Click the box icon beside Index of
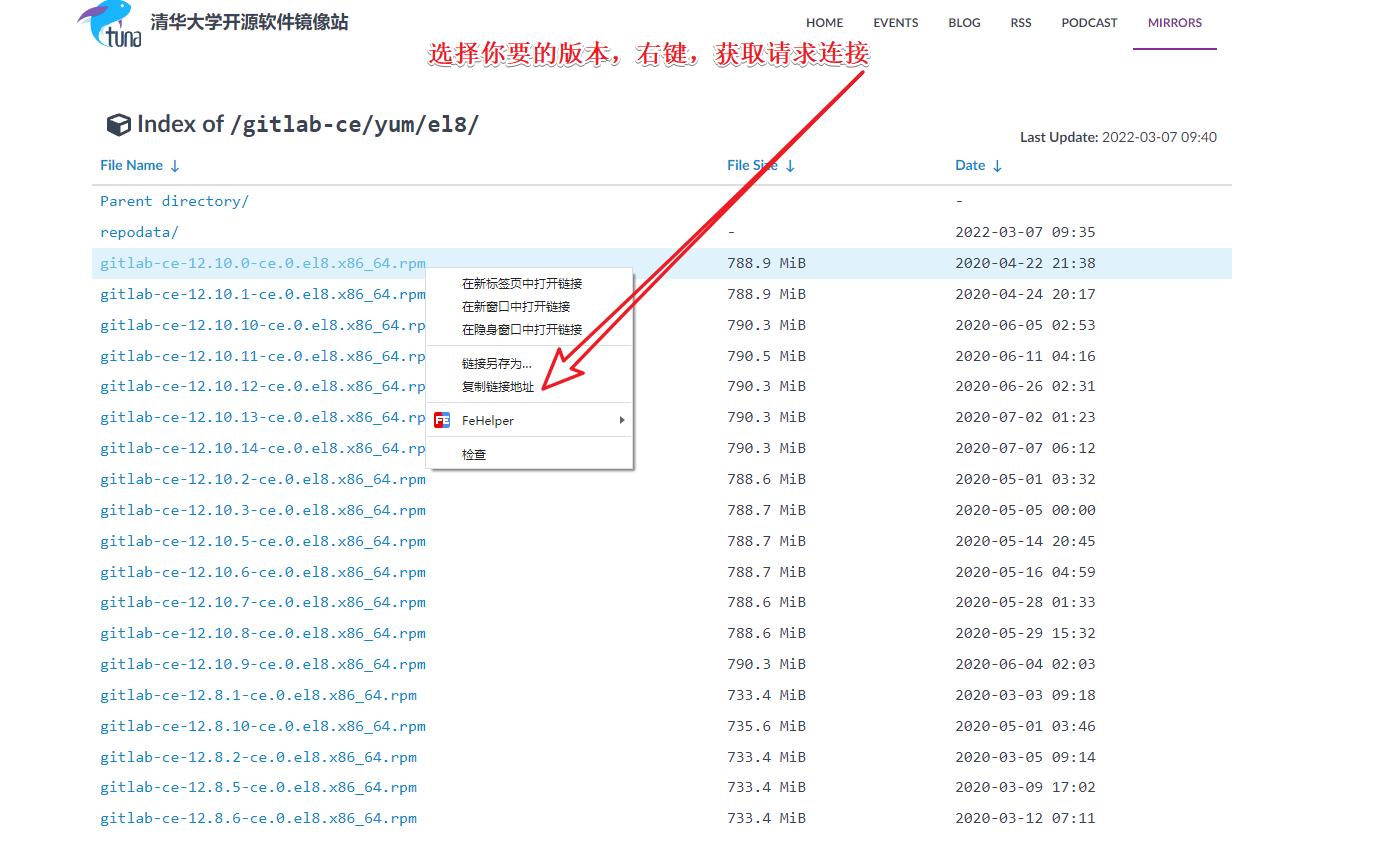The width and height of the screenshot is (1385, 841). 118,125
